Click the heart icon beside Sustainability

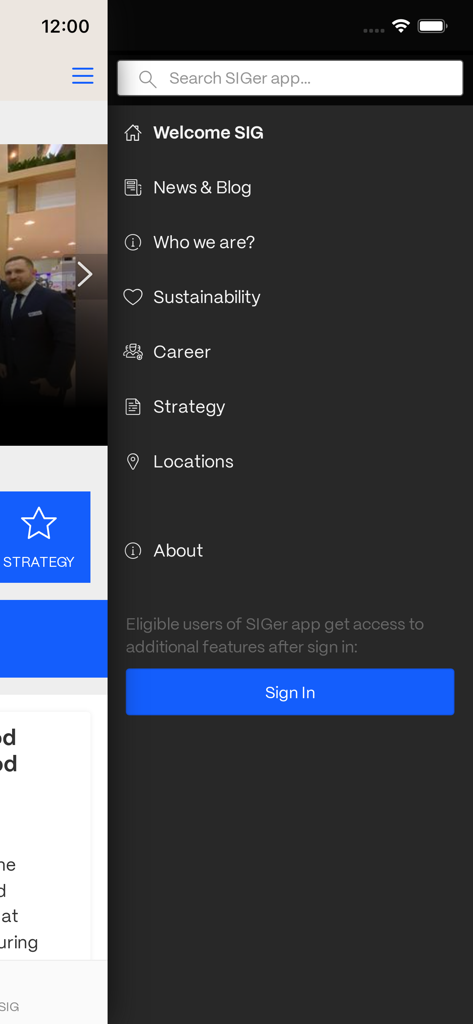point(133,298)
